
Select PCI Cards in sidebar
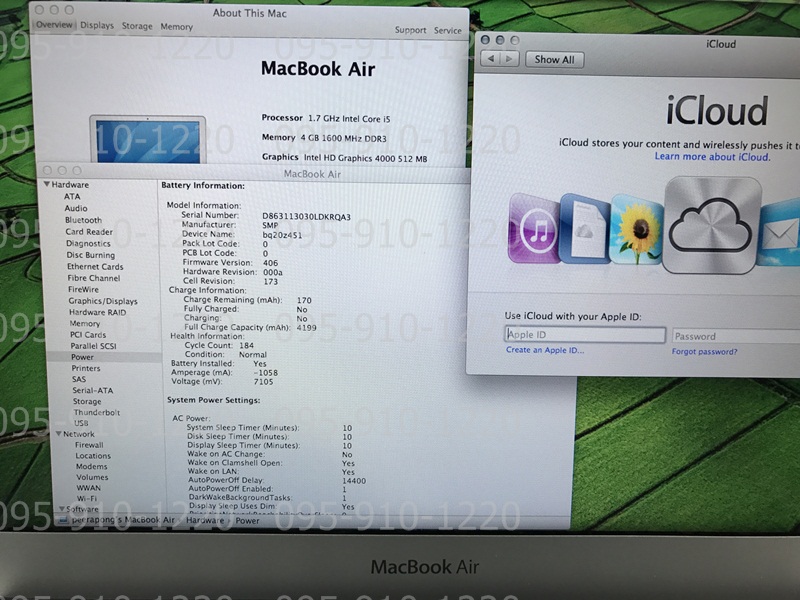[88, 335]
